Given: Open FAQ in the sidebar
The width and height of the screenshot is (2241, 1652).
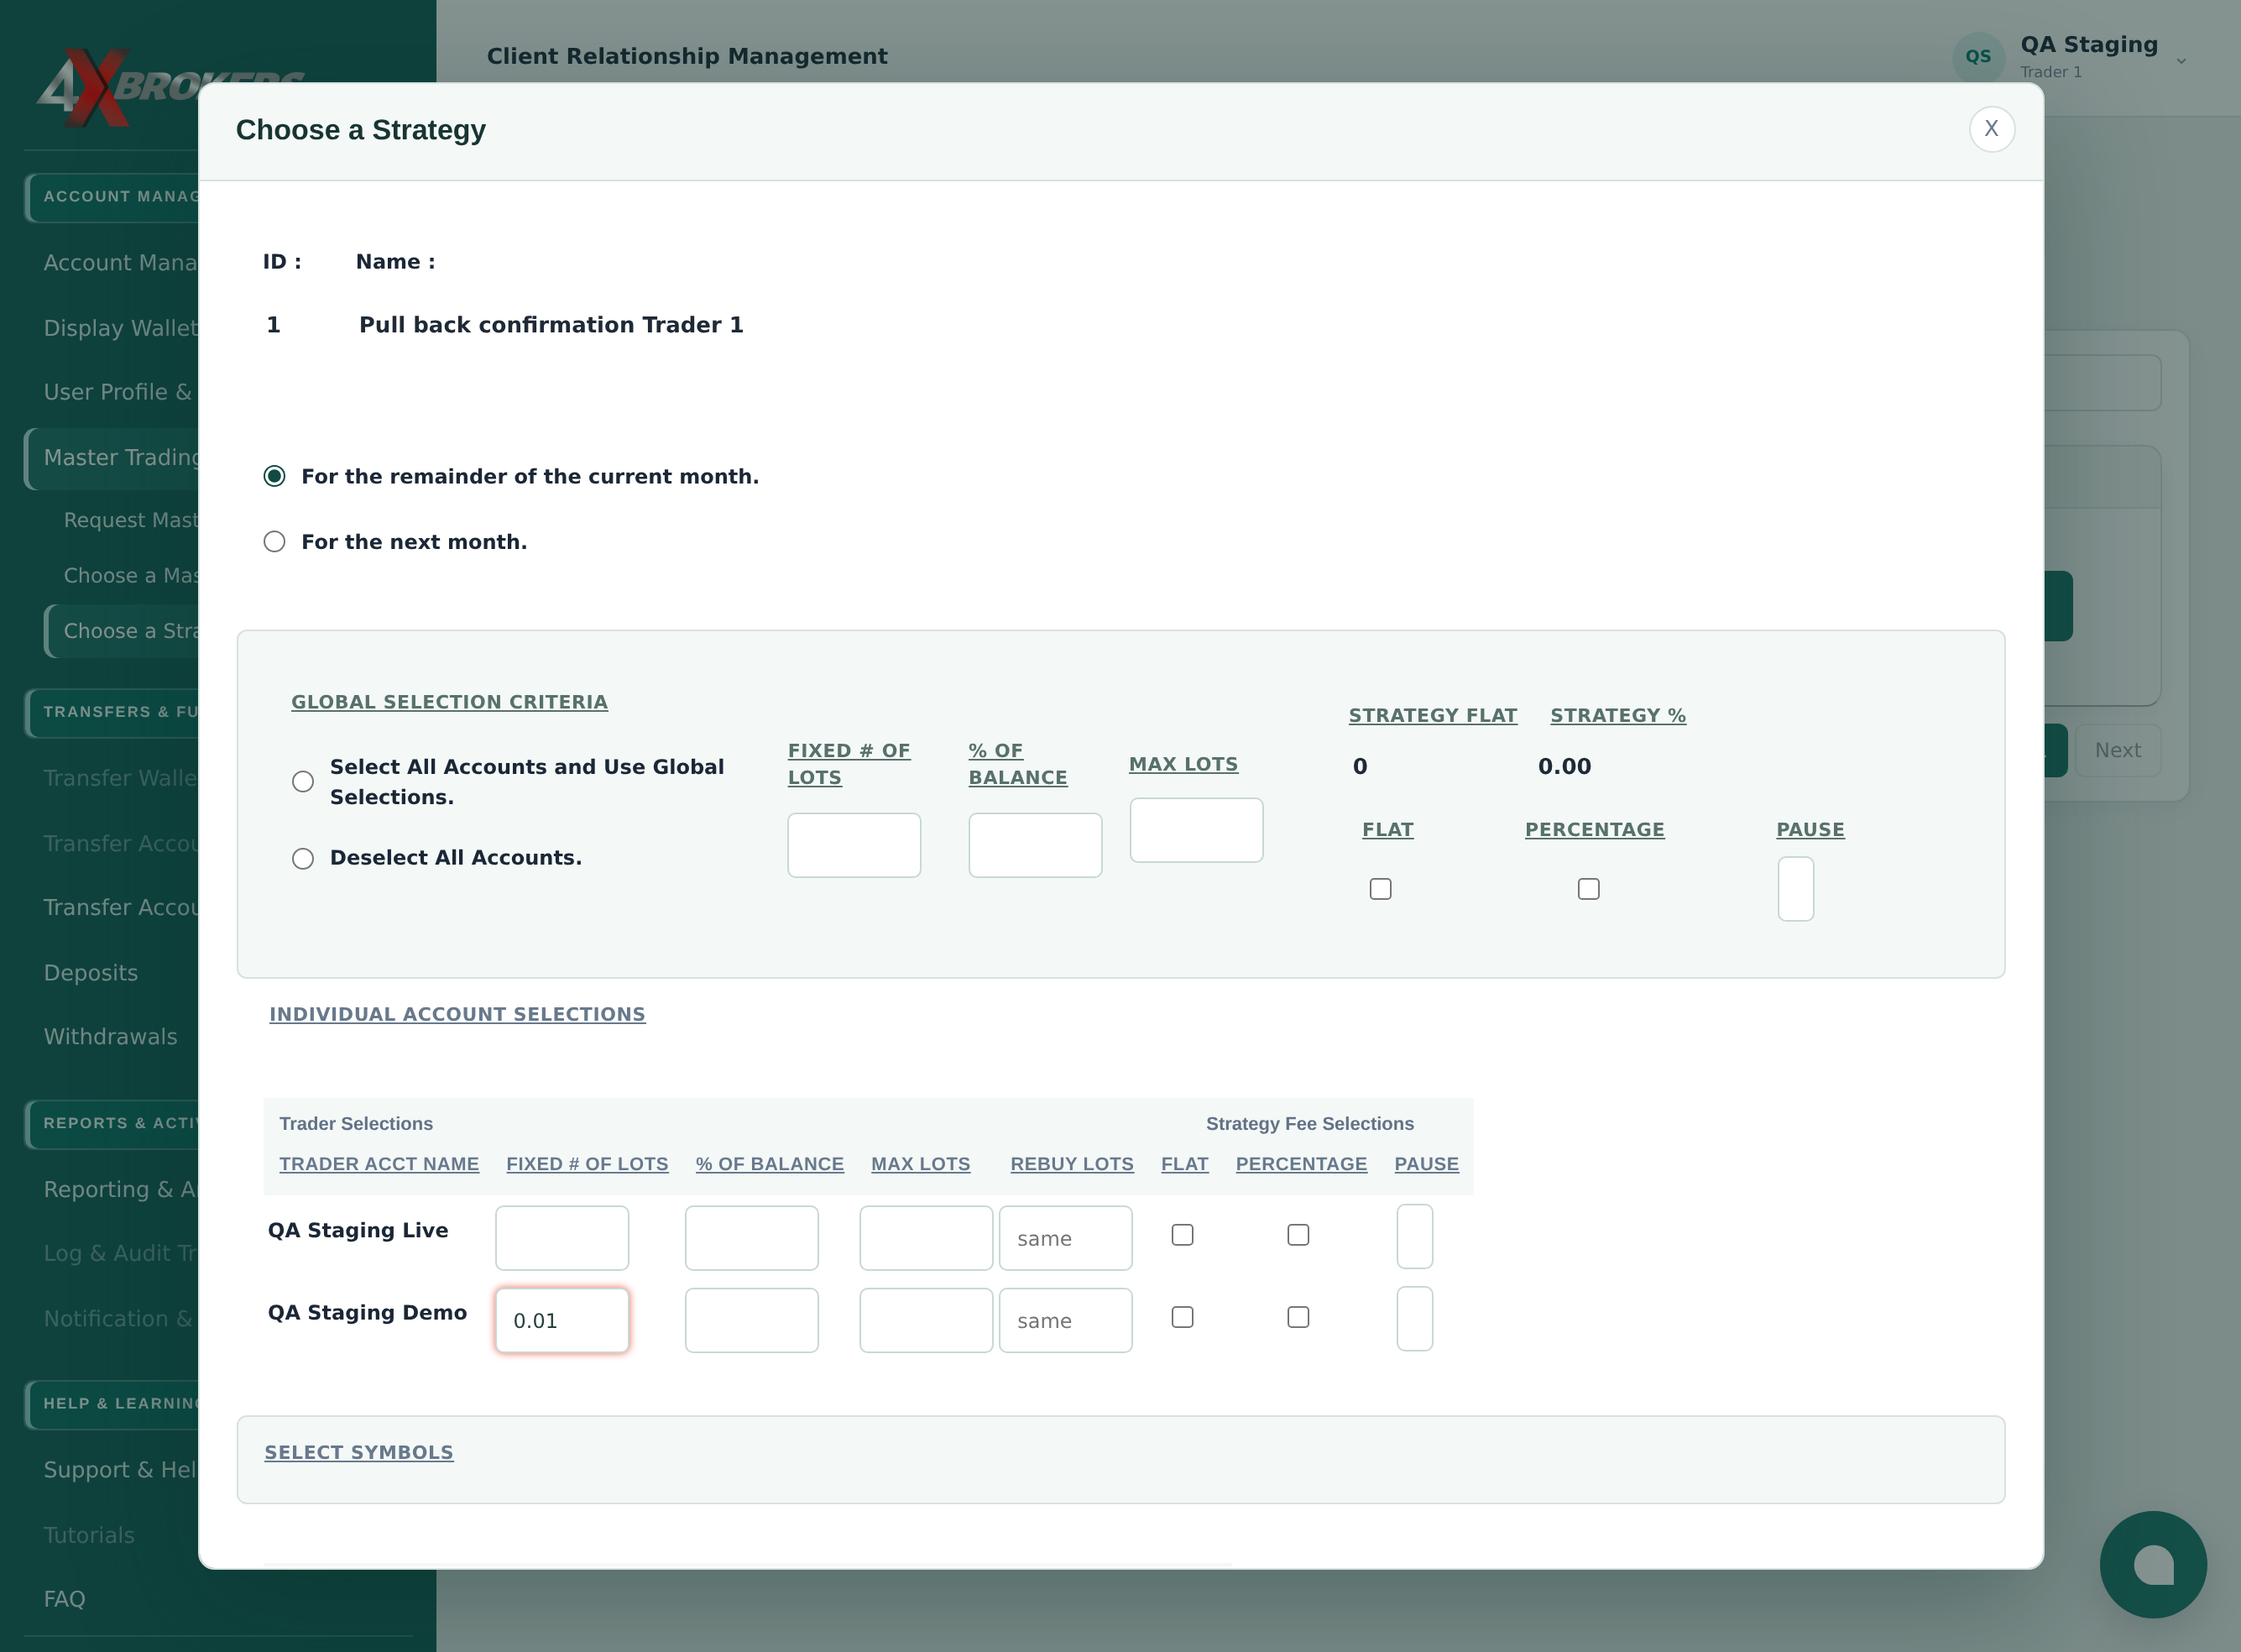Looking at the screenshot, I should click(64, 1599).
